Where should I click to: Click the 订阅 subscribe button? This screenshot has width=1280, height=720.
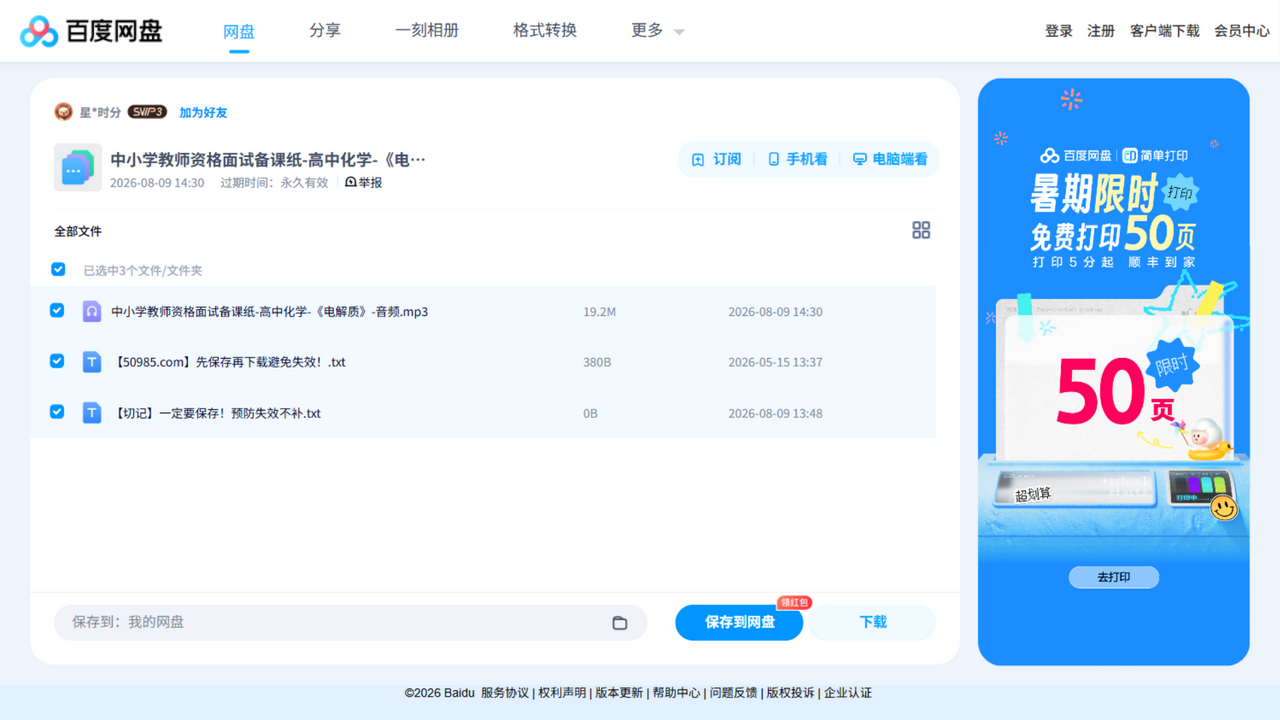tap(717, 159)
